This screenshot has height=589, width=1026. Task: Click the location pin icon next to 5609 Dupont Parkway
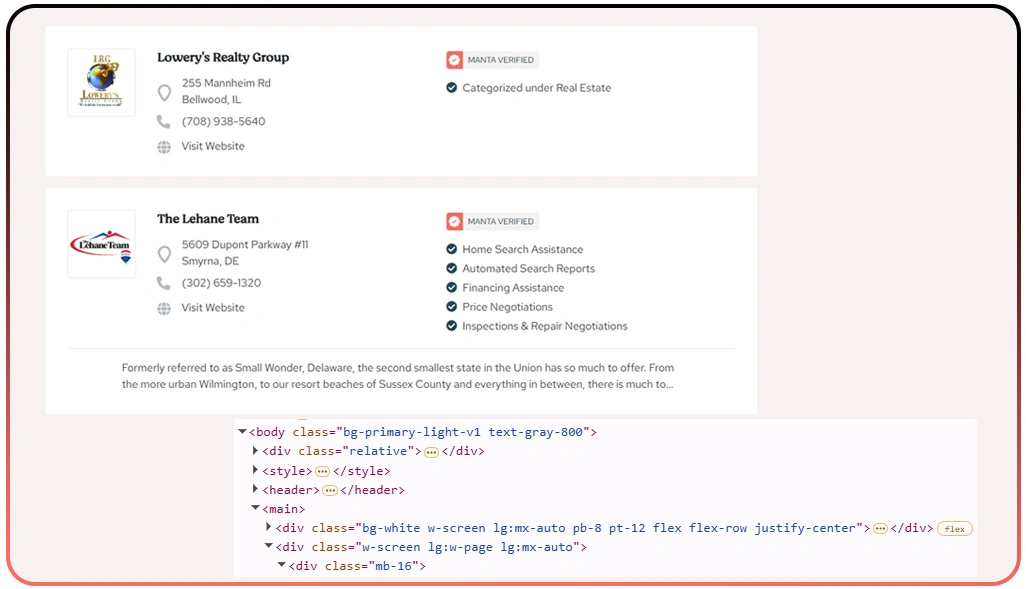tap(164, 254)
